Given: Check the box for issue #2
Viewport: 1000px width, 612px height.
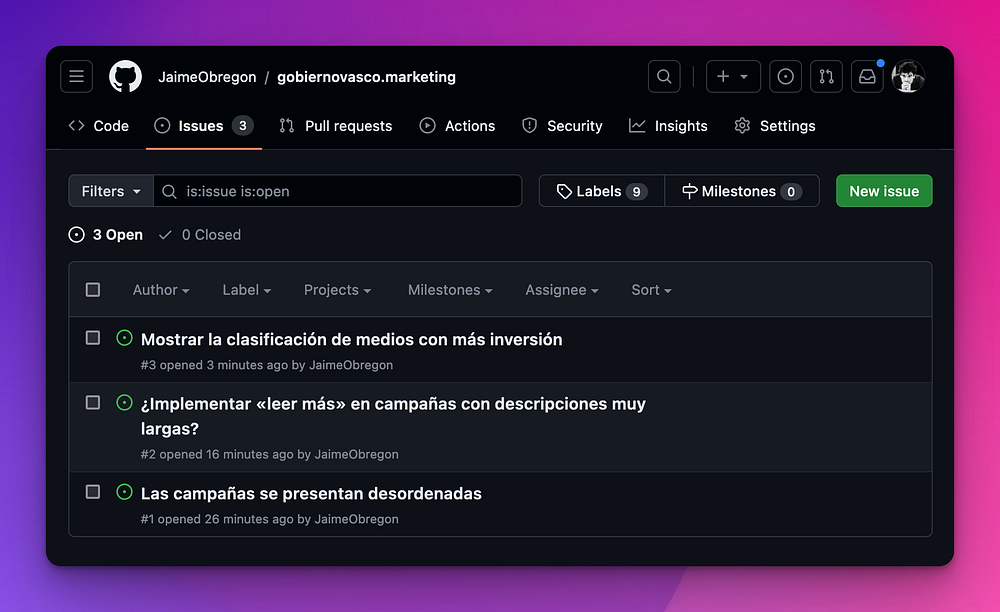Looking at the screenshot, I should [93, 403].
